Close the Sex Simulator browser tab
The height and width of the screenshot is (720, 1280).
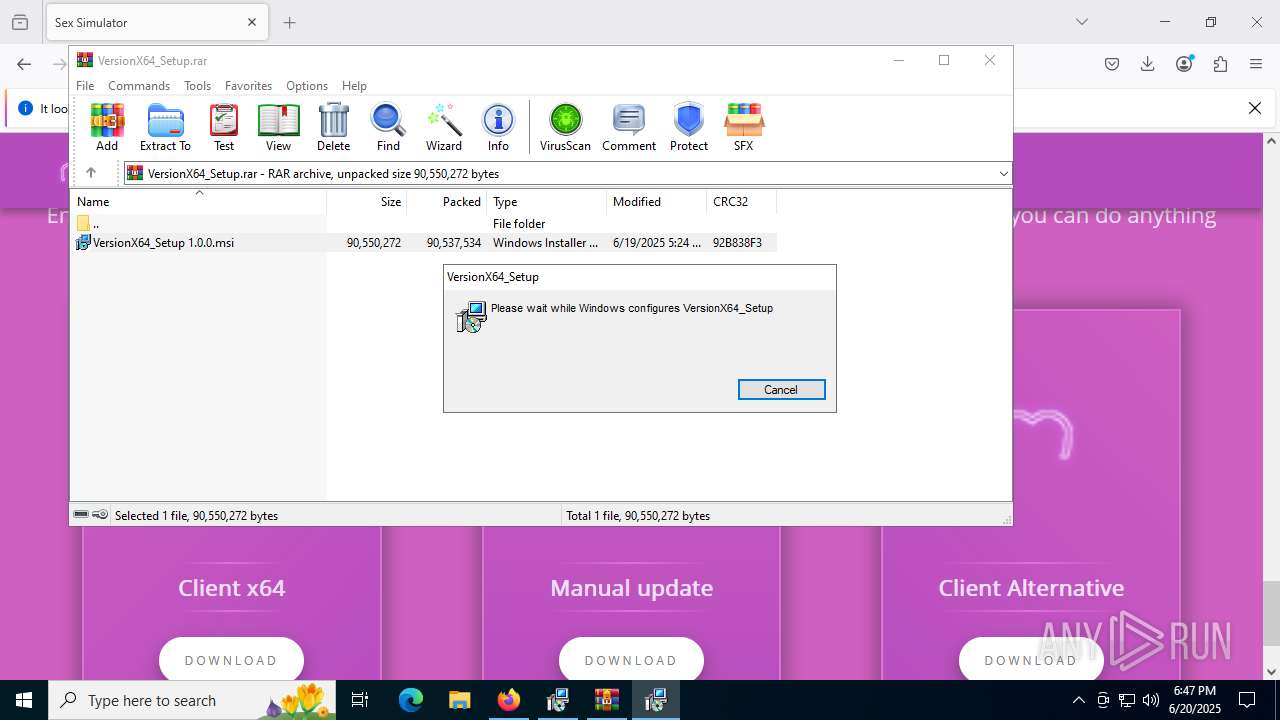[x=252, y=22]
